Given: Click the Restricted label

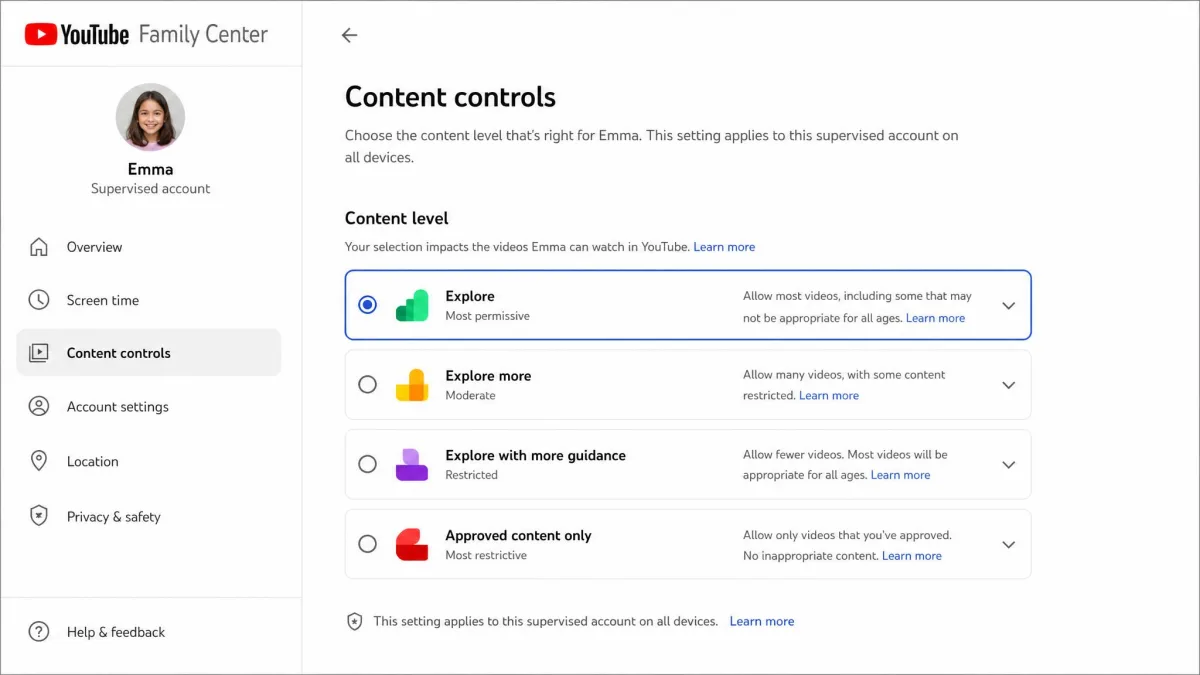Looking at the screenshot, I should pos(471,475).
